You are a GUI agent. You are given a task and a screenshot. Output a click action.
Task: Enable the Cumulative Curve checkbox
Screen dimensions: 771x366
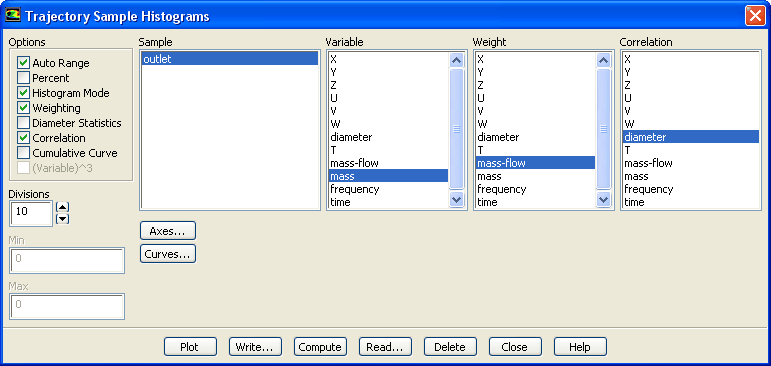23,153
